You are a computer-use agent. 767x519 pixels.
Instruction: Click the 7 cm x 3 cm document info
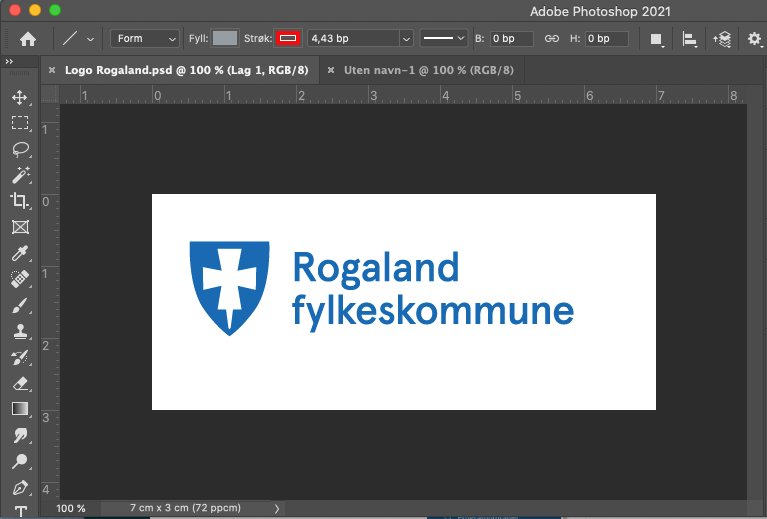click(x=185, y=508)
